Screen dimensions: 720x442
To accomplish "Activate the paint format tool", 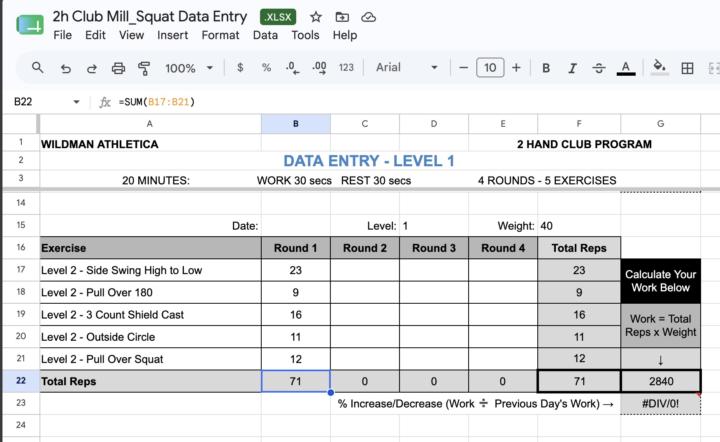I will coord(144,68).
